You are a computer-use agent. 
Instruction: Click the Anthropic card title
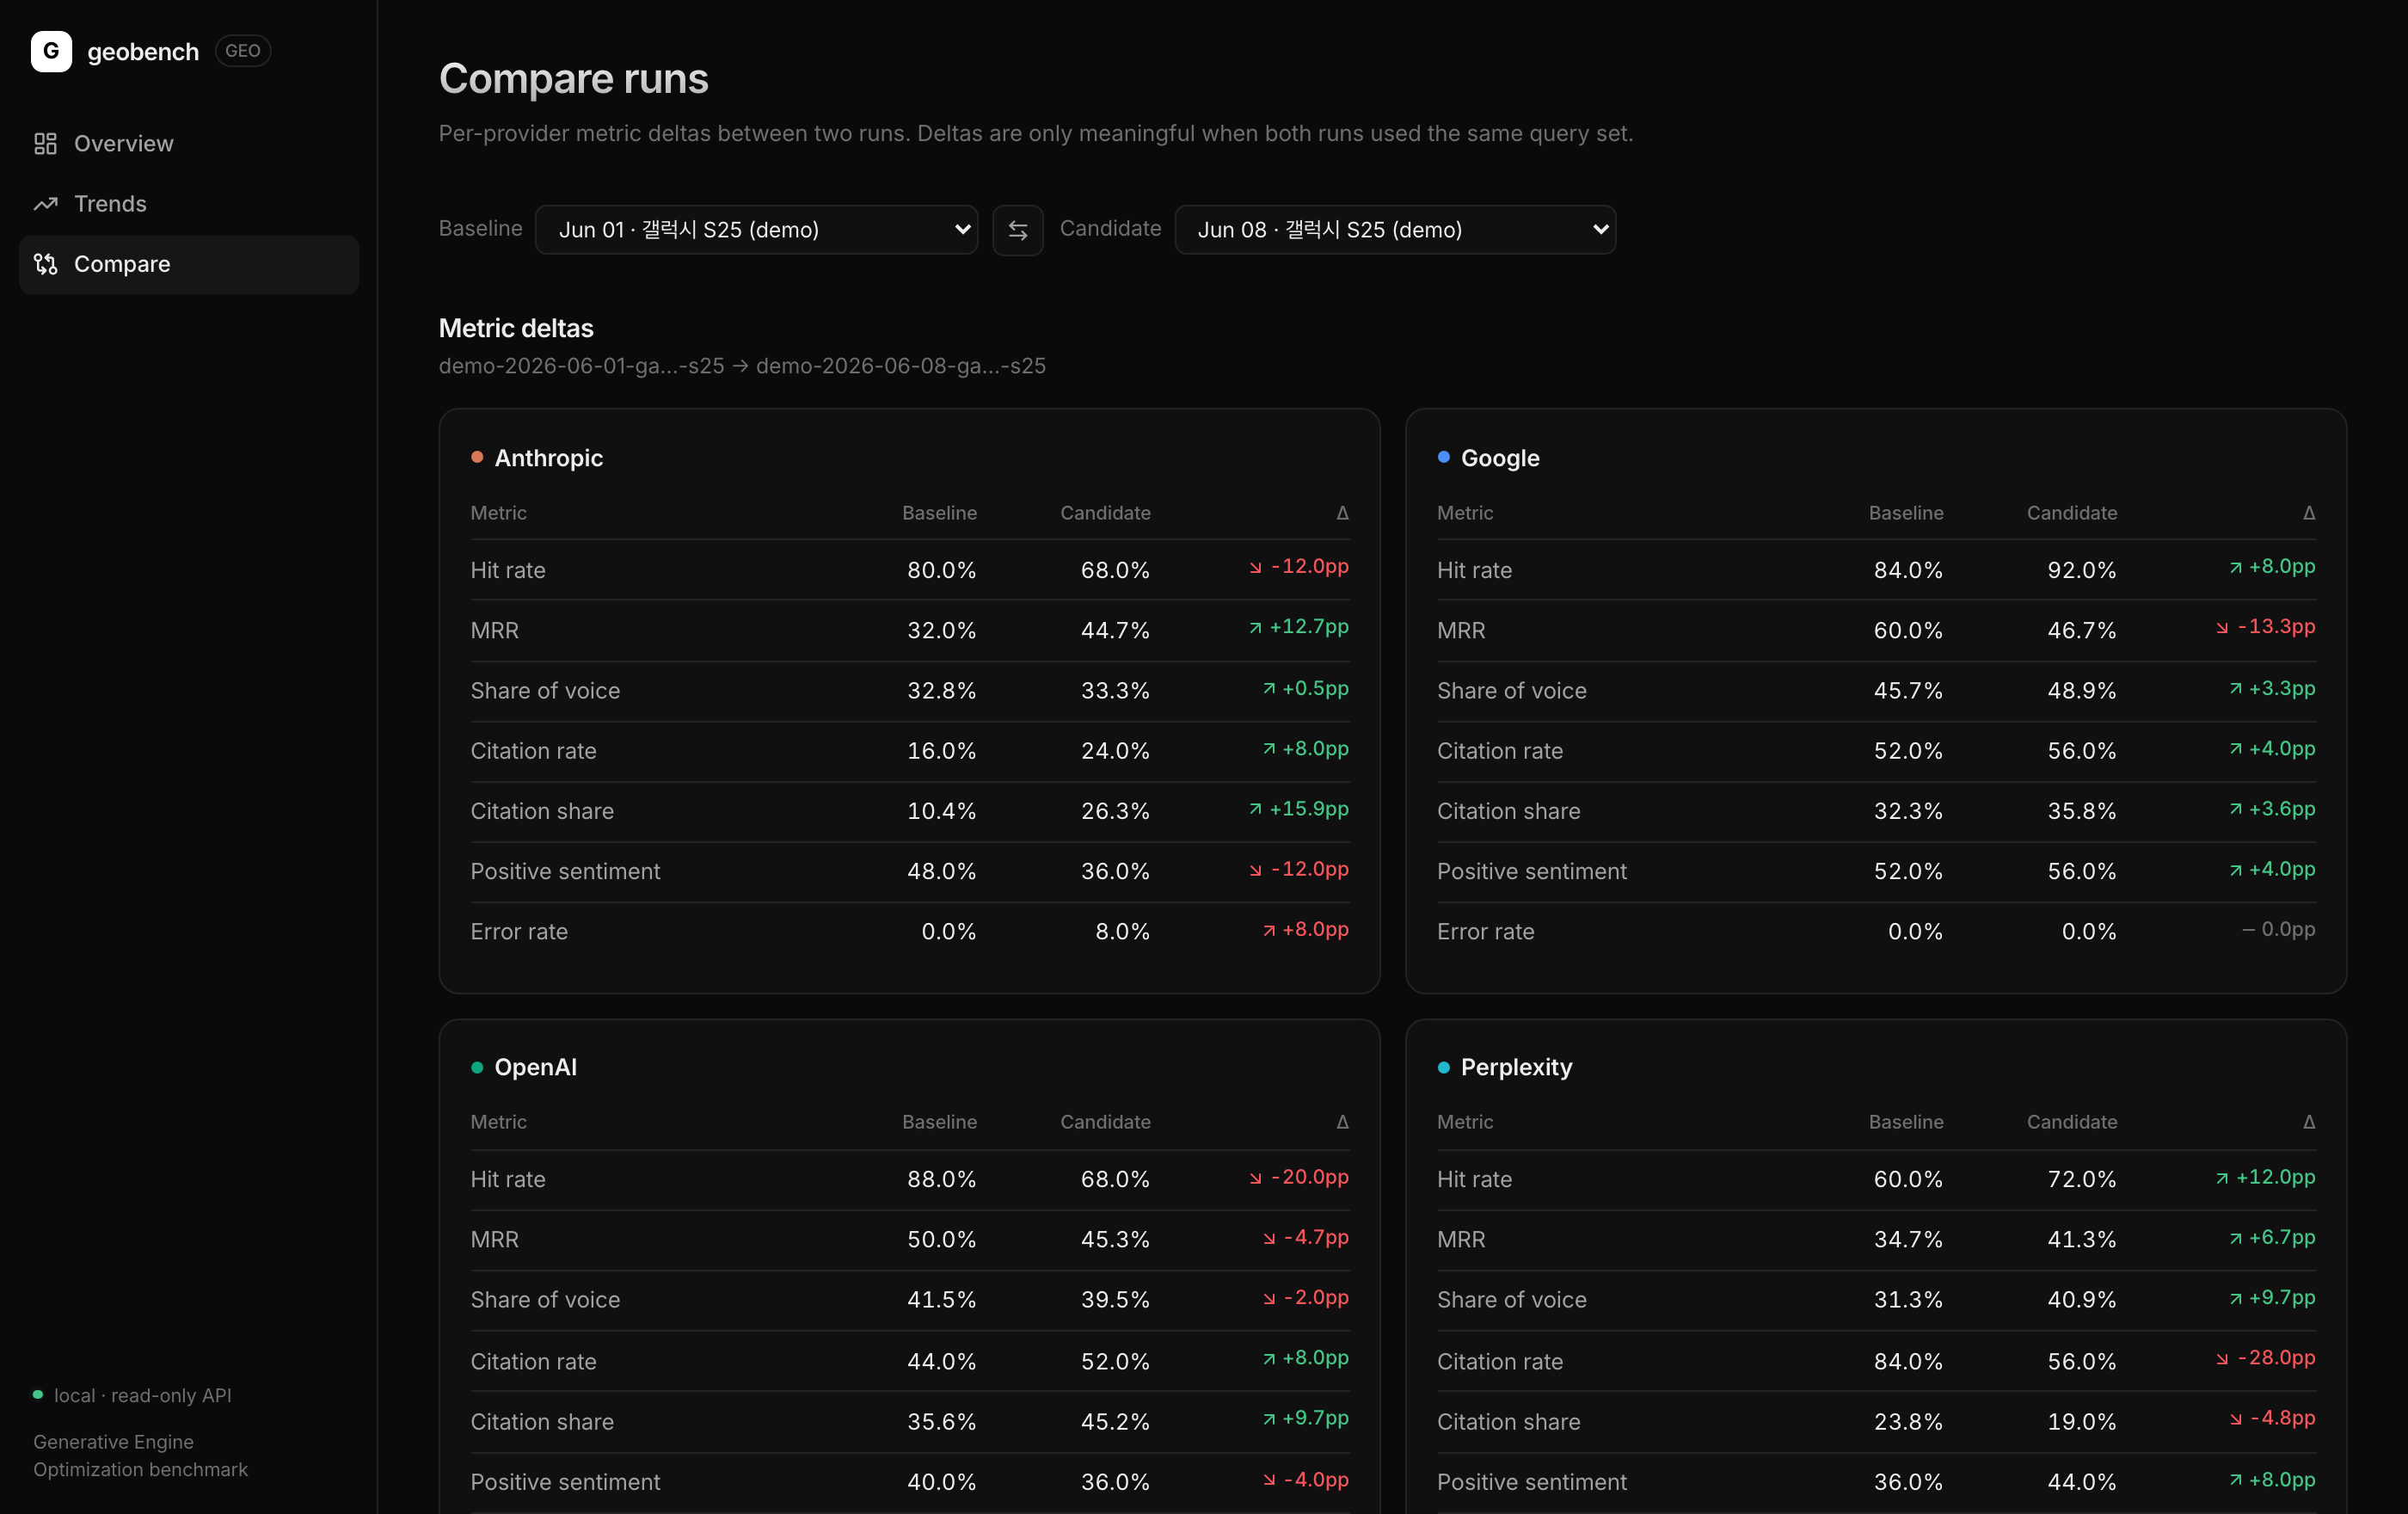[x=548, y=458]
